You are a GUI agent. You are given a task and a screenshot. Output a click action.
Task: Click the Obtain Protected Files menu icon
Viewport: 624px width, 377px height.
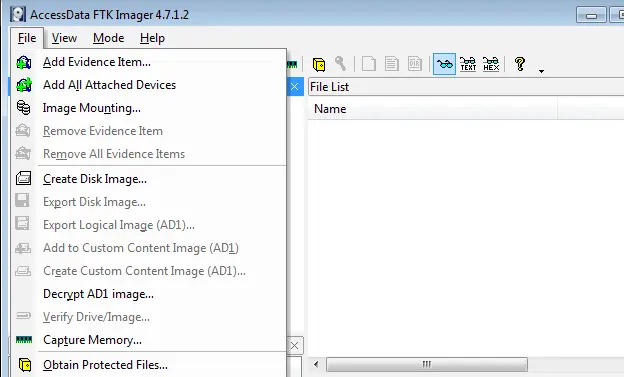[25, 364]
